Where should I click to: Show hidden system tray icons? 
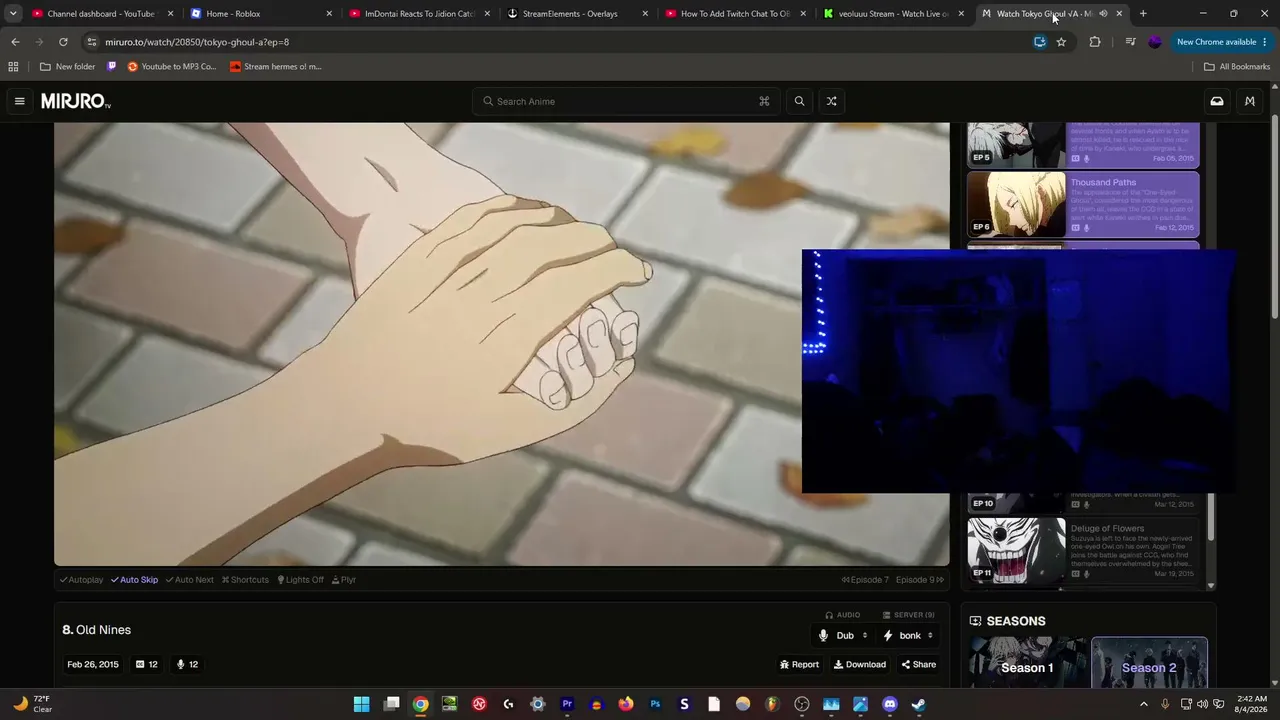click(1144, 704)
